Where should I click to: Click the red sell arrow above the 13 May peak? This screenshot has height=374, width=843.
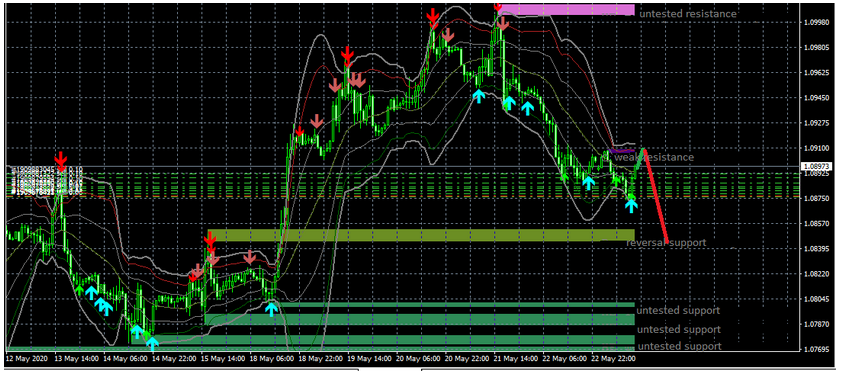point(61,160)
